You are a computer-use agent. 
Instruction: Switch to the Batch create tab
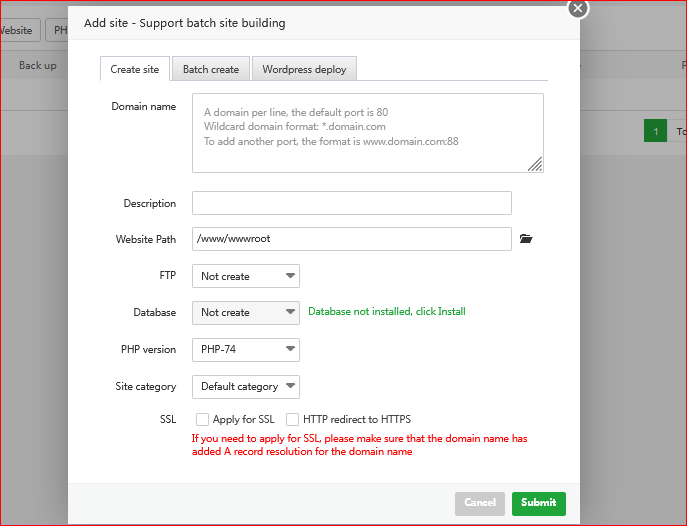pyautogui.click(x=210, y=69)
